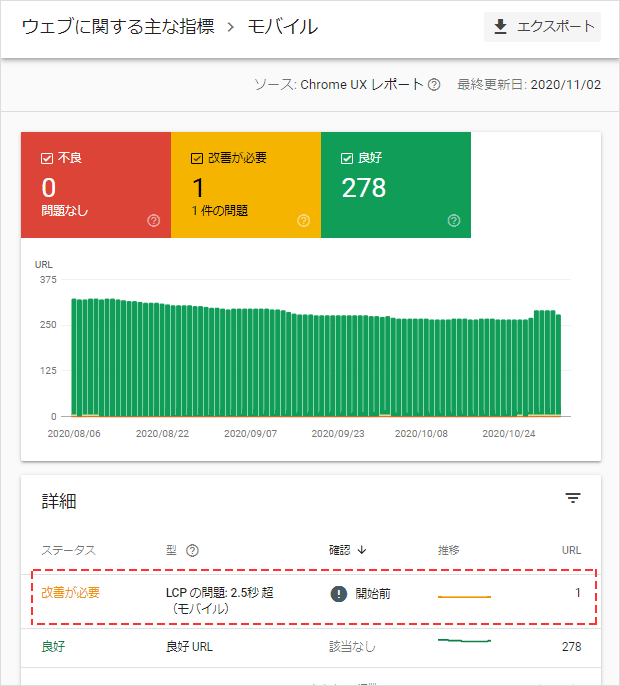Viewport: 620px width, 686px height.
Task: Open the filter icon in 詳細 section
Action: click(x=573, y=498)
